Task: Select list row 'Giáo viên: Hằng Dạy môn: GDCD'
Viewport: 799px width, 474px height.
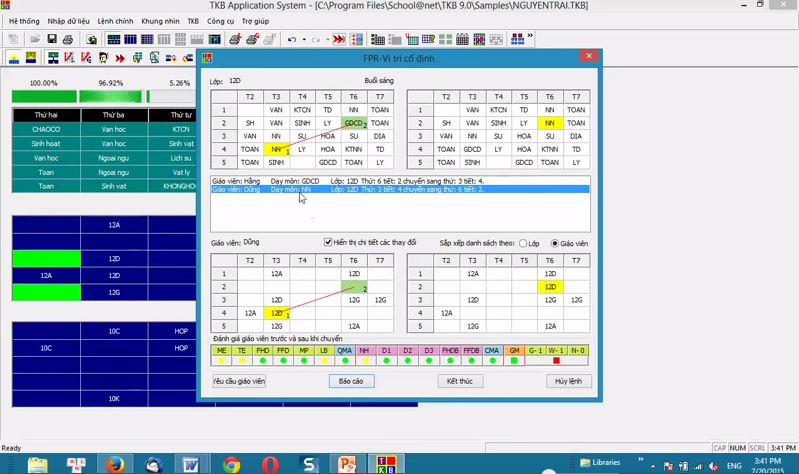Action: pyautogui.click(x=400, y=181)
